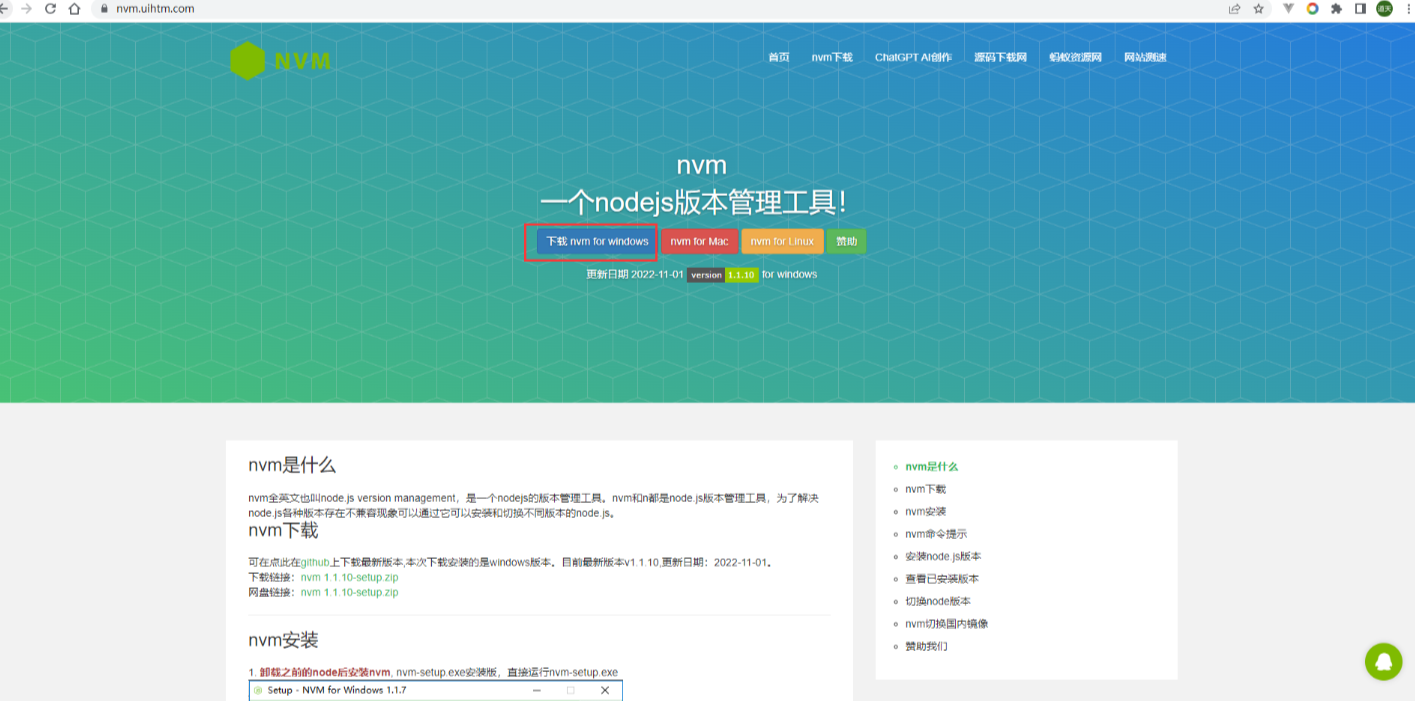1415x701 pixels.
Task: Open the 源码下载网 navigation item
Action: click(x=1001, y=57)
